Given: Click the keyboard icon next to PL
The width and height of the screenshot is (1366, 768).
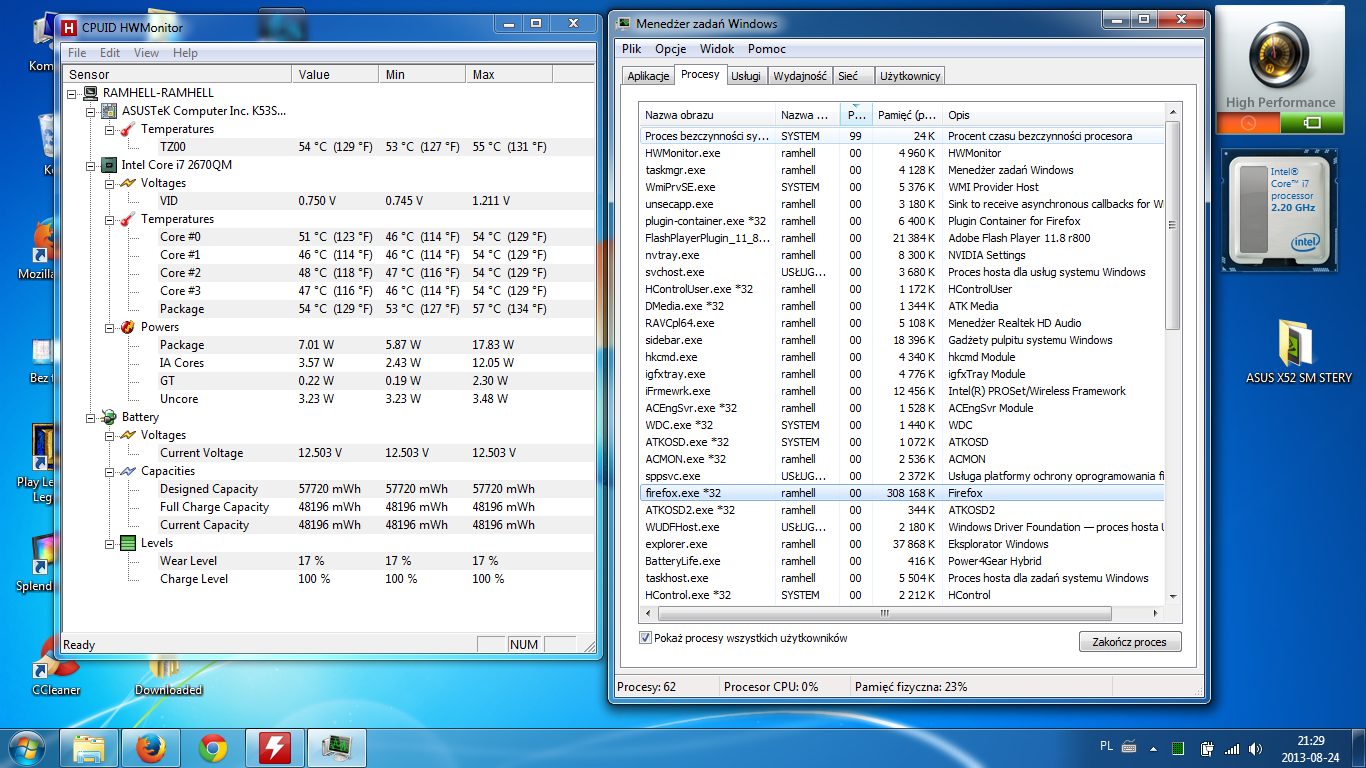Looking at the screenshot, I should click(x=1129, y=746).
